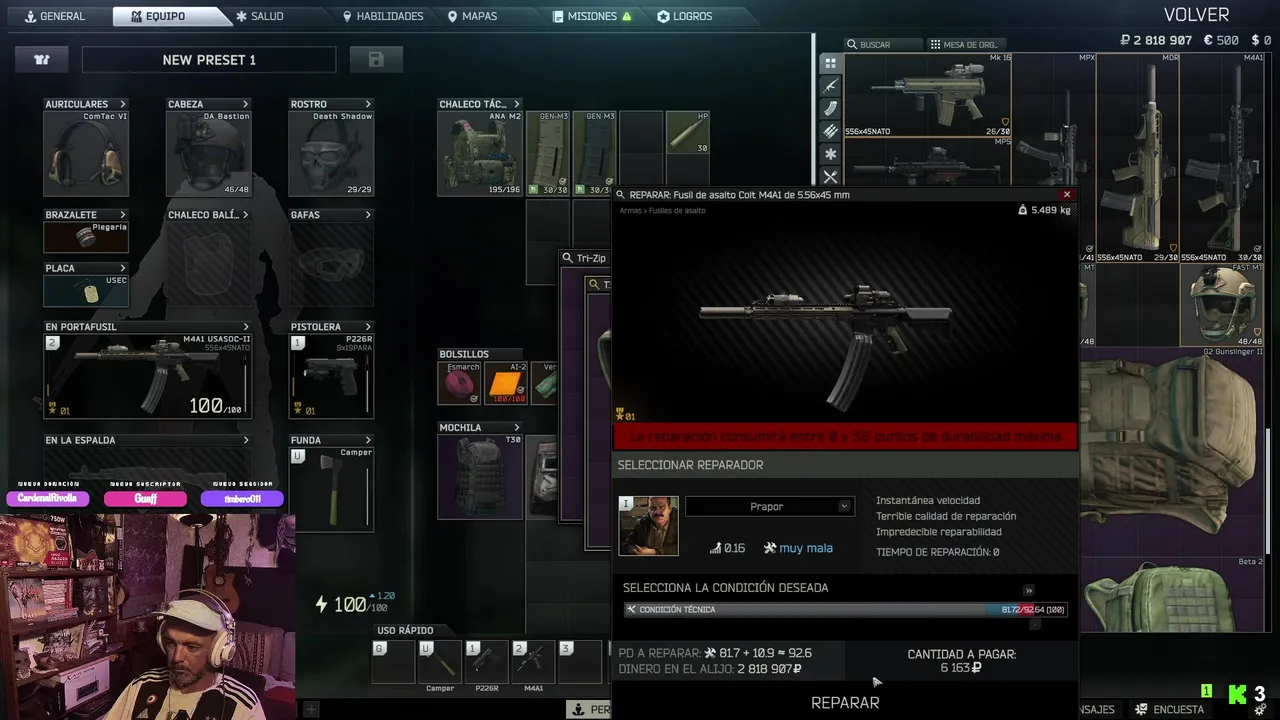The height and width of the screenshot is (720, 1280).
Task: Filter stash by provisions fork-knife icon
Action: 830,177
